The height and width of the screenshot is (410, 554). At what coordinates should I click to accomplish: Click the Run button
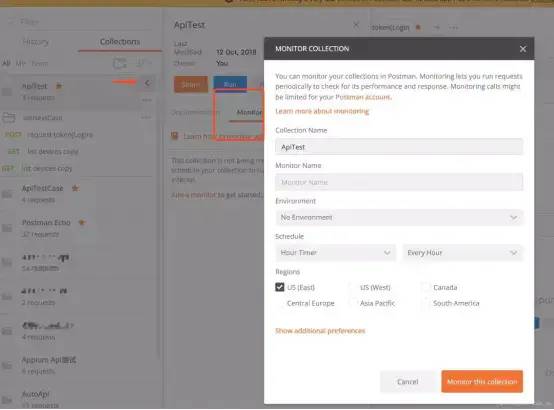click(230, 84)
